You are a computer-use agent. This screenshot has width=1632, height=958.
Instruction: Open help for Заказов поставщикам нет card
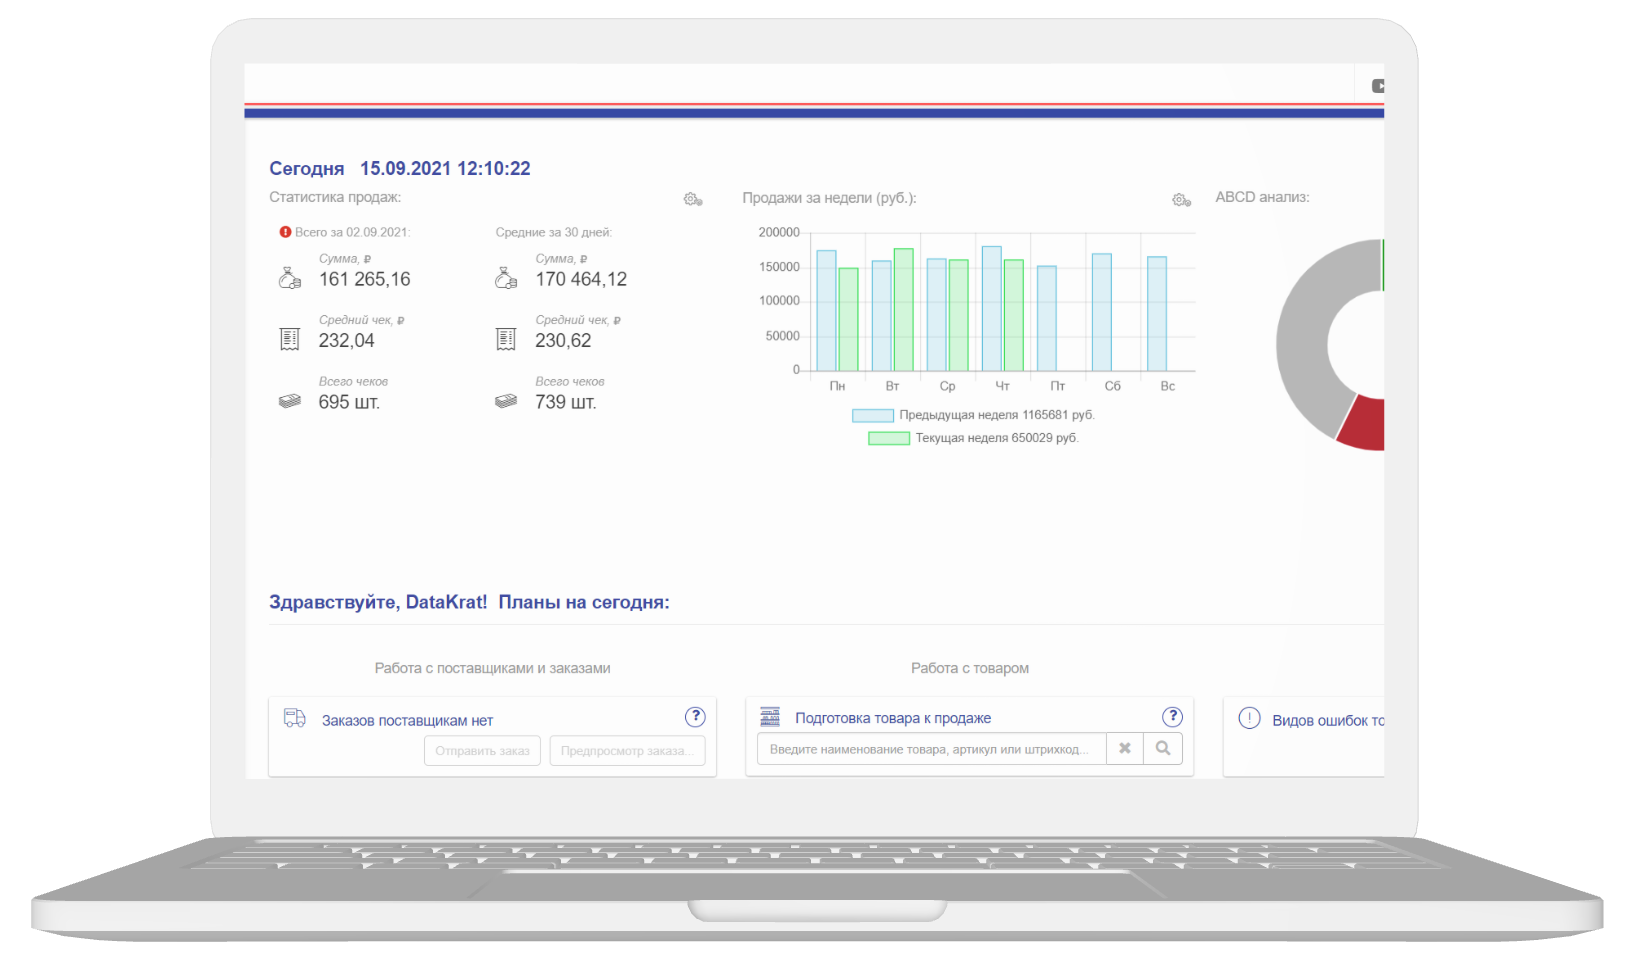(x=695, y=717)
